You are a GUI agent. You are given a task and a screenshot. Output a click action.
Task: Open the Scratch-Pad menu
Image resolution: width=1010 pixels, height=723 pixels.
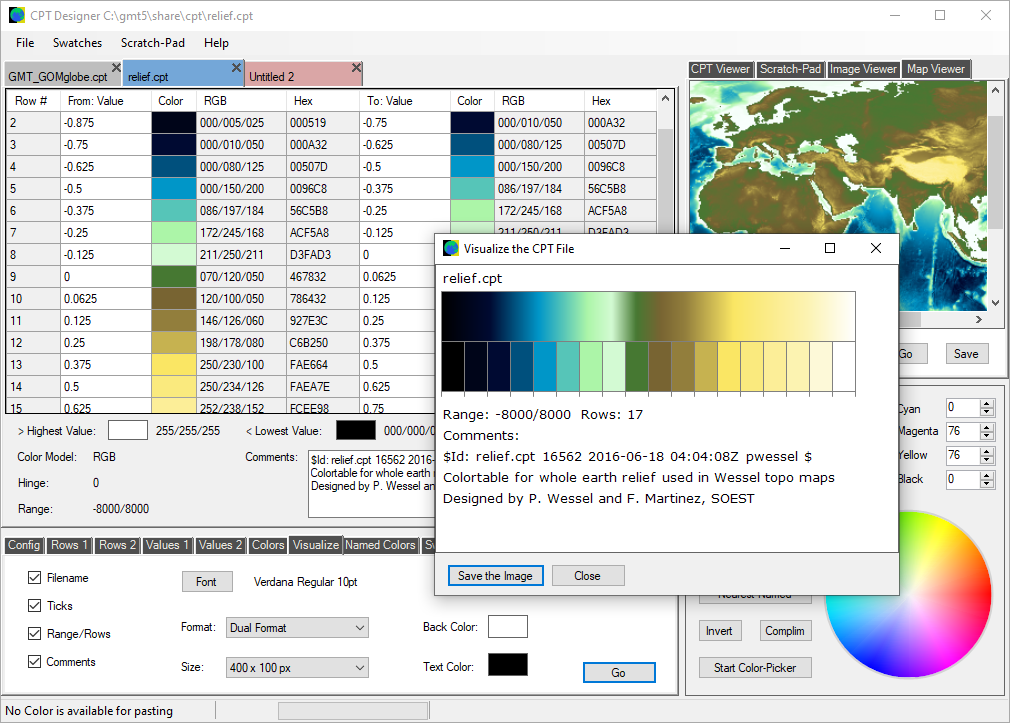(153, 43)
